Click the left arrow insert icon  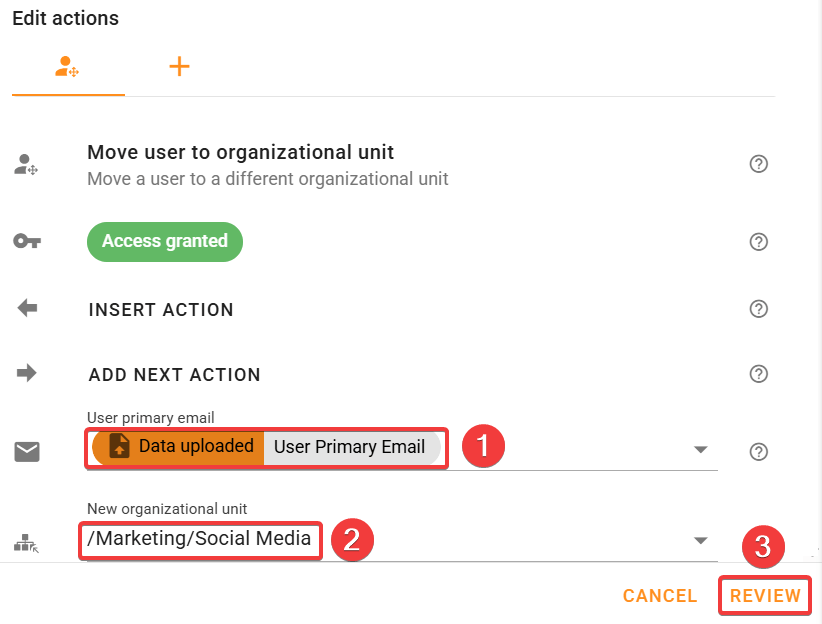[x=27, y=309]
